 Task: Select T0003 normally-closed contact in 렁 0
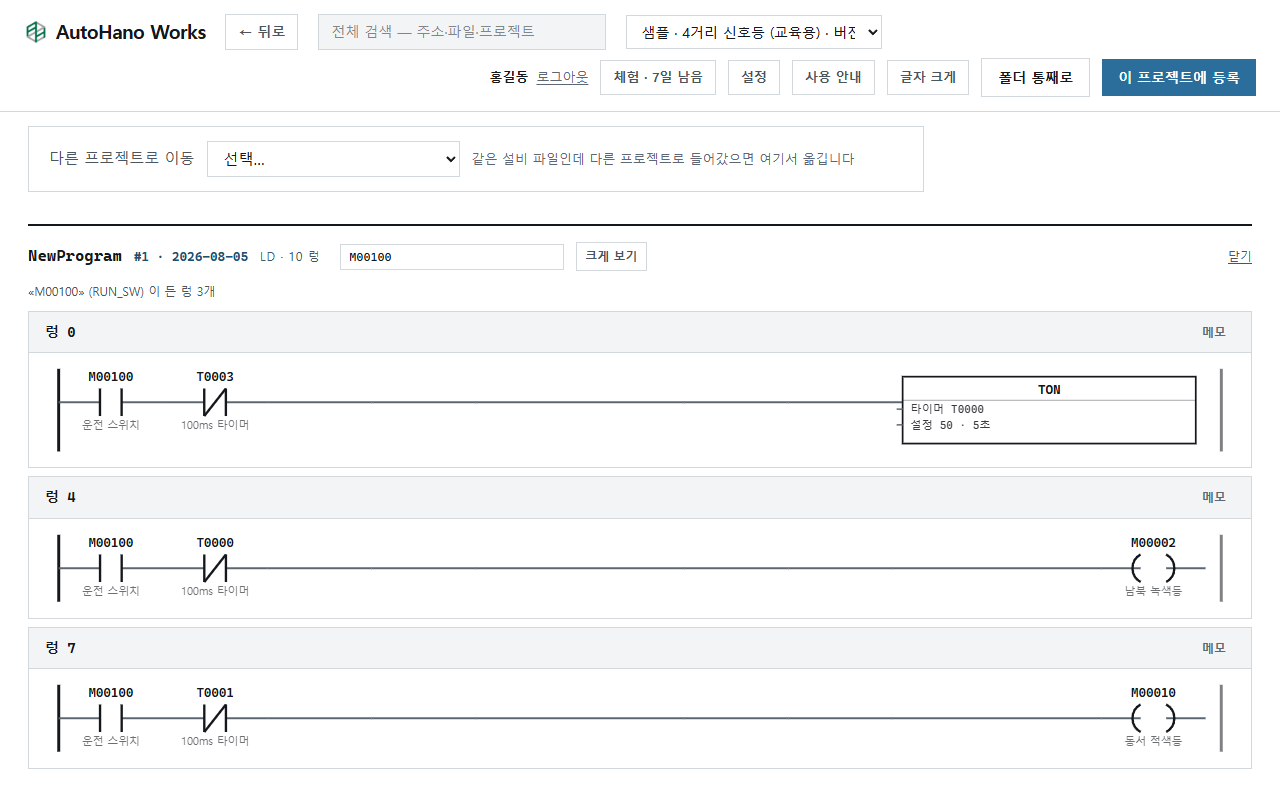(215, 402)
